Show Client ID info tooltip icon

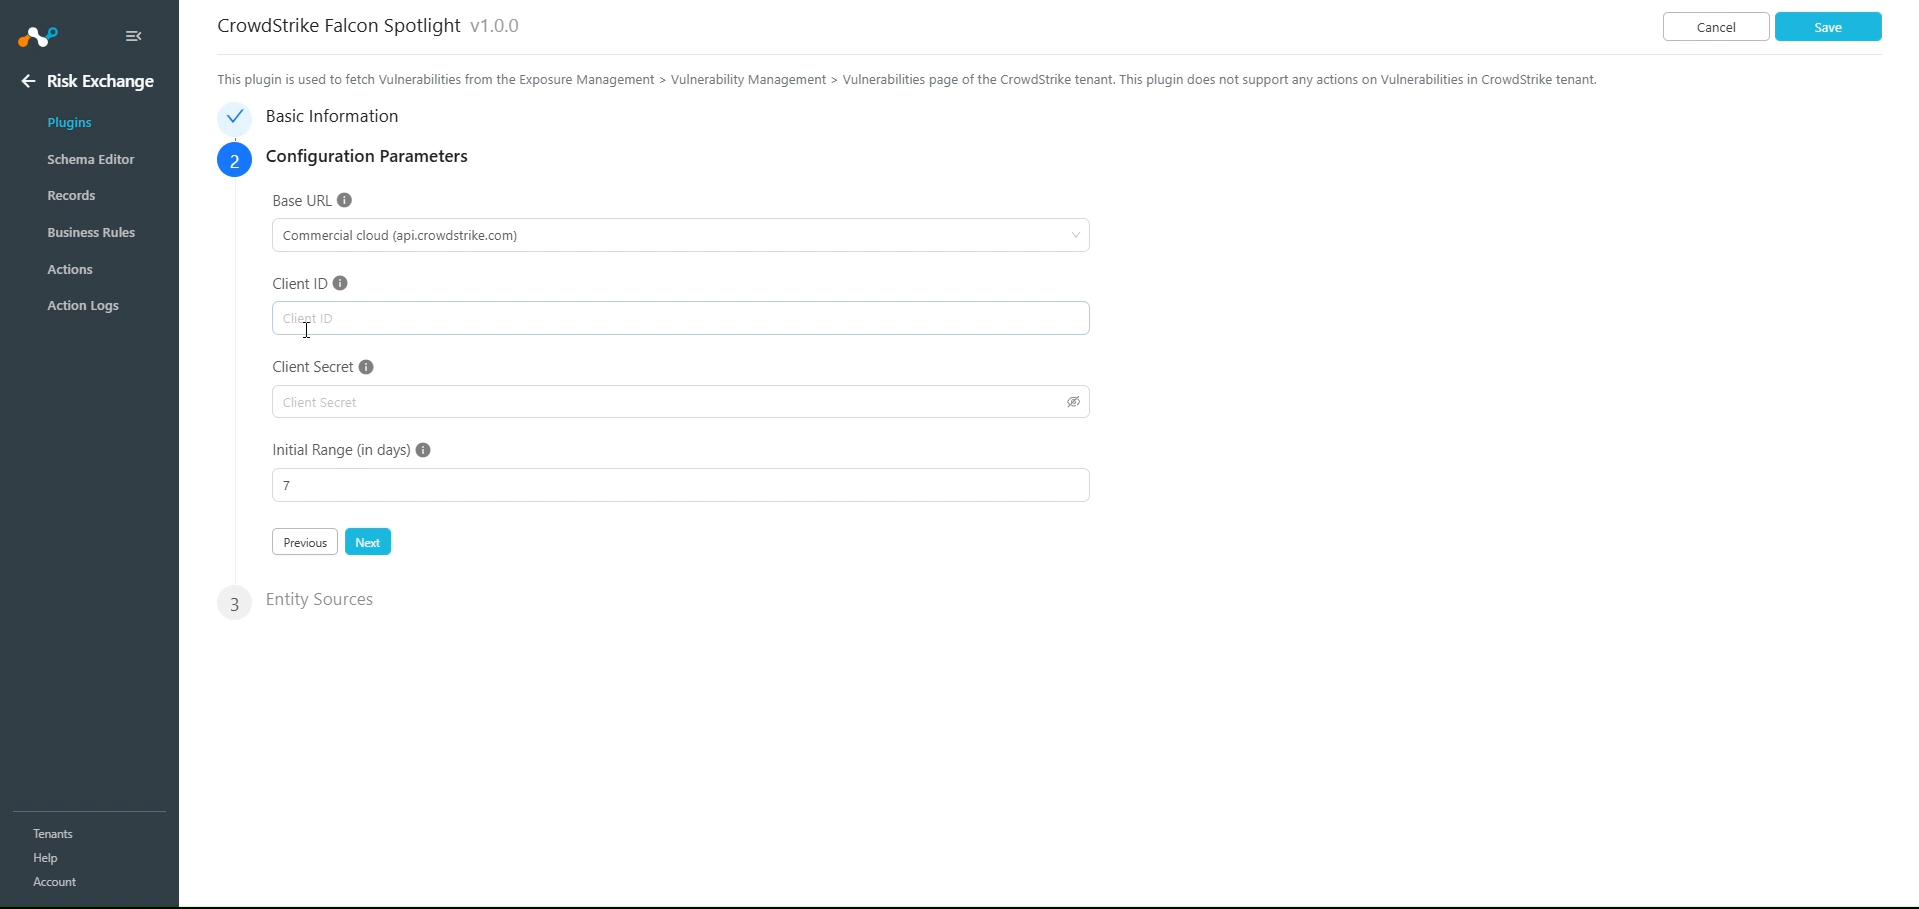pos(340,283)
